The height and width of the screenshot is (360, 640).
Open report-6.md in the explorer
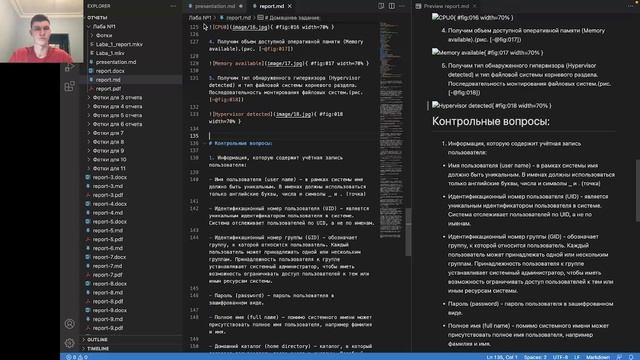coord(107,248)
